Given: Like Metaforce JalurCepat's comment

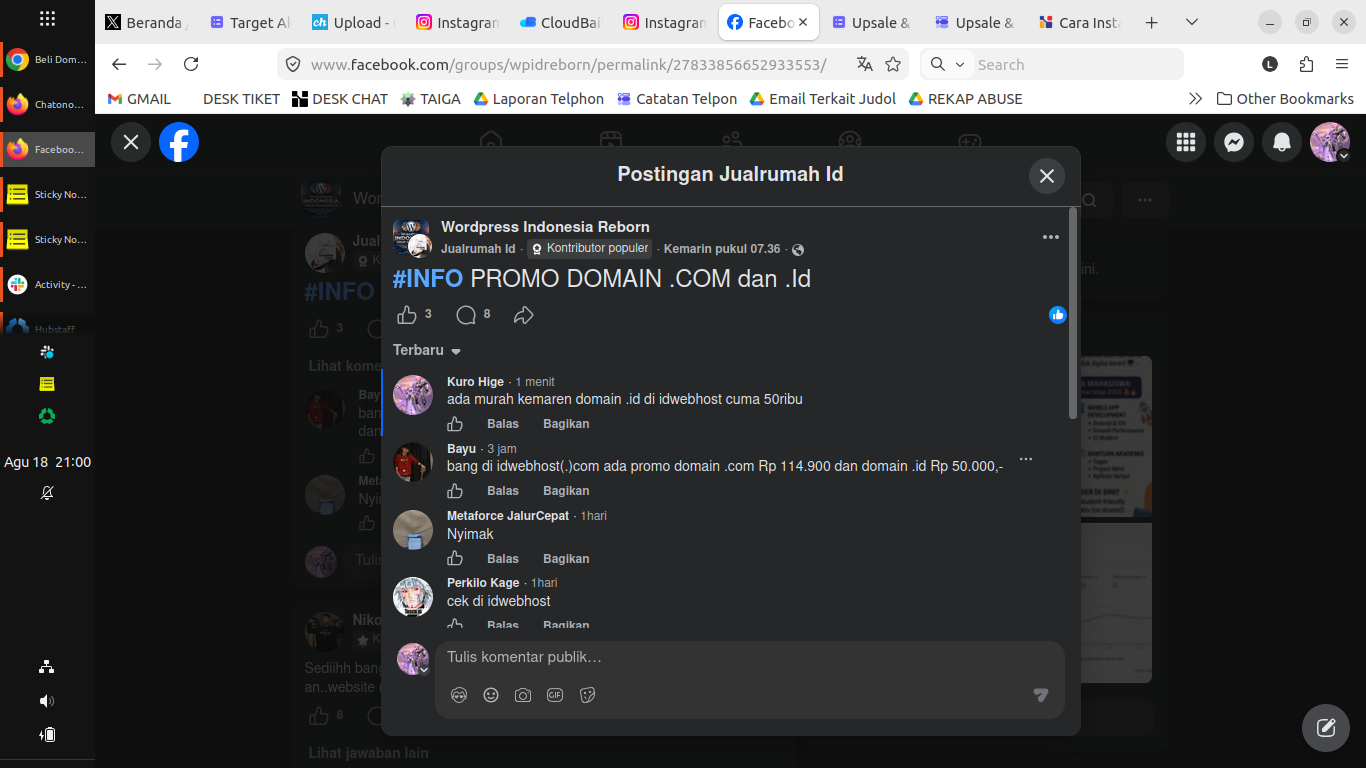Looking at the screenshot, I should point(455,559).
